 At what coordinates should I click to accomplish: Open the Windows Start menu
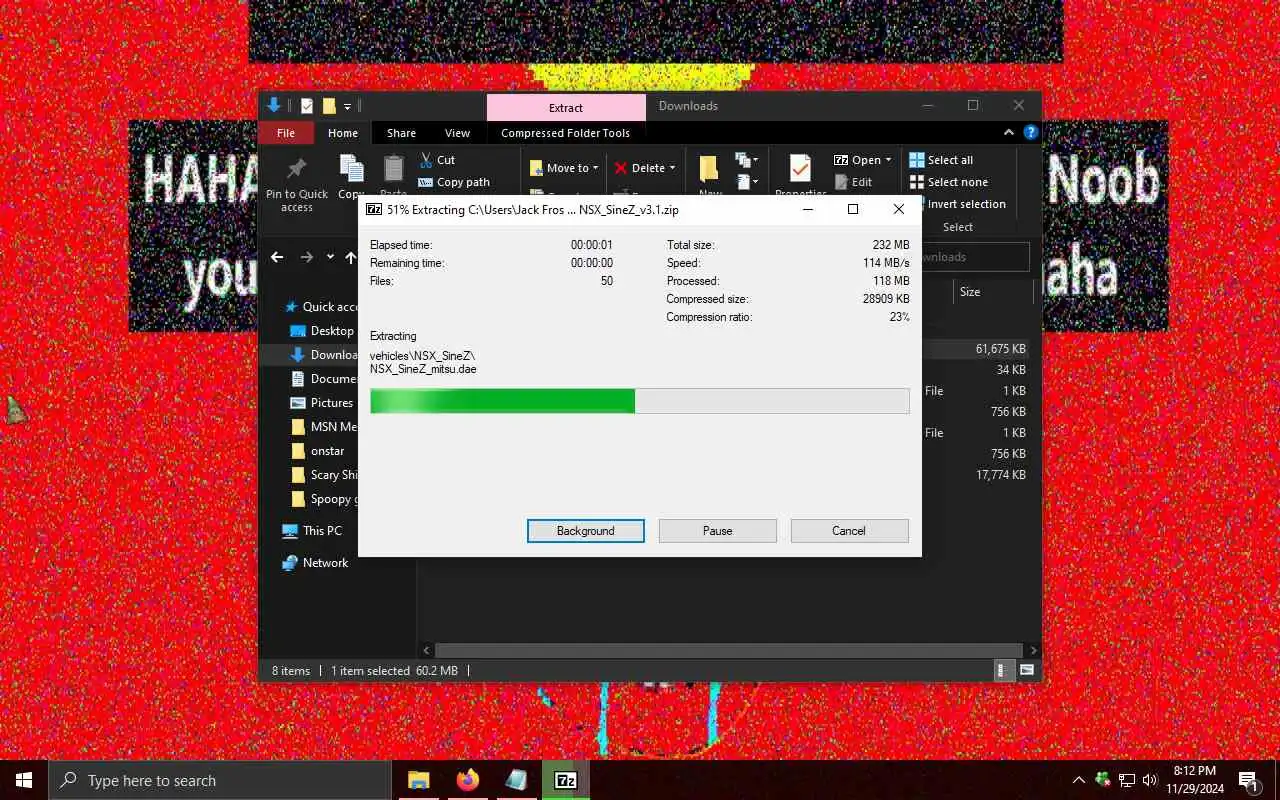[x=24, y=780]
